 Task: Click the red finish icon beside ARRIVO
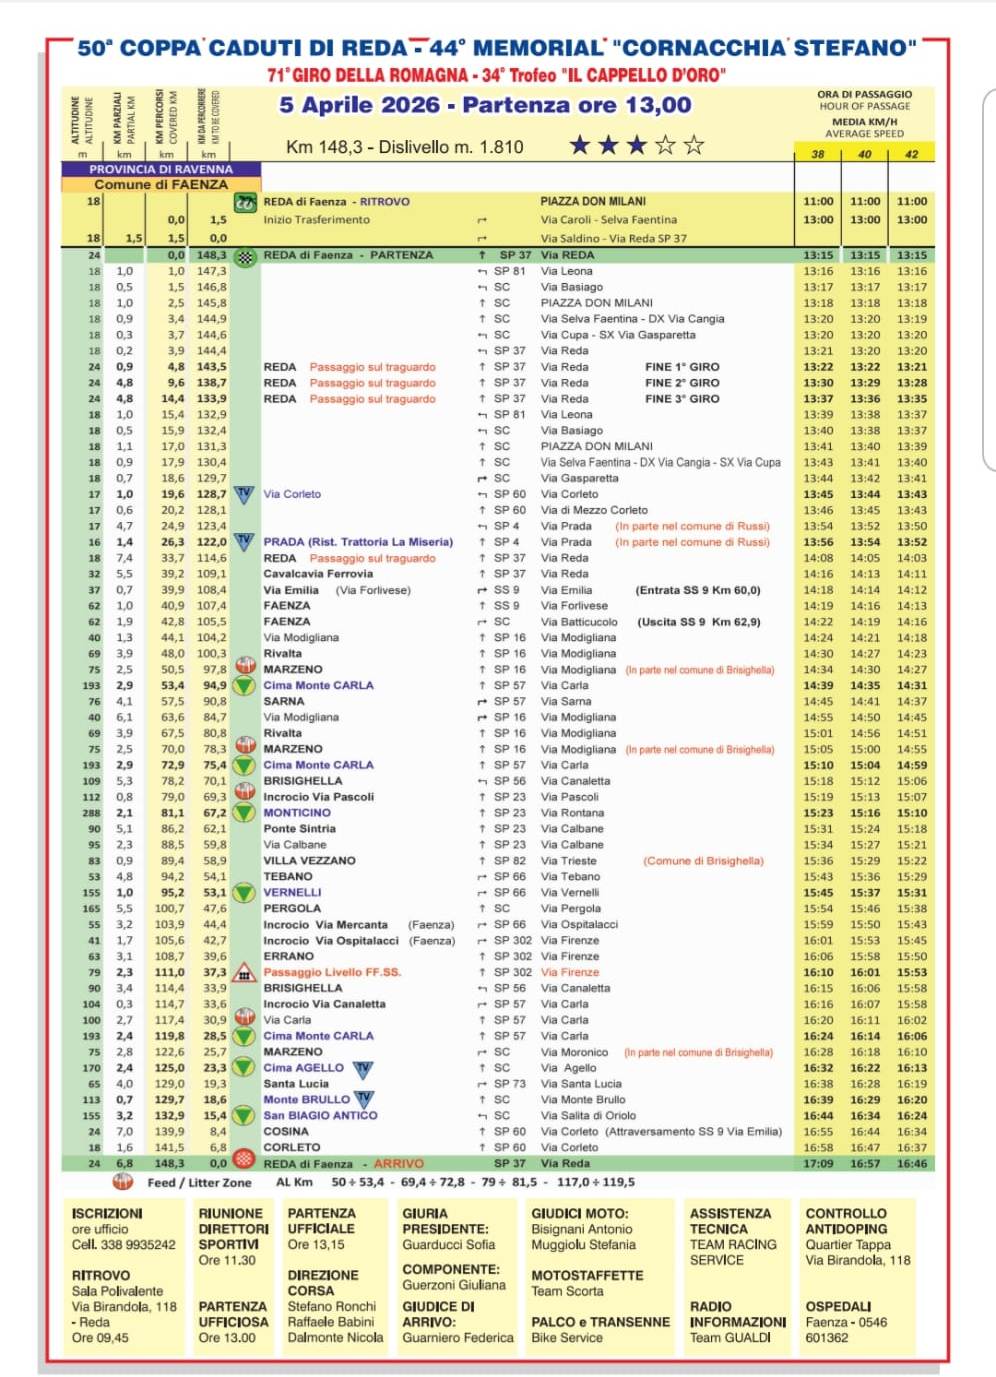244,1160
